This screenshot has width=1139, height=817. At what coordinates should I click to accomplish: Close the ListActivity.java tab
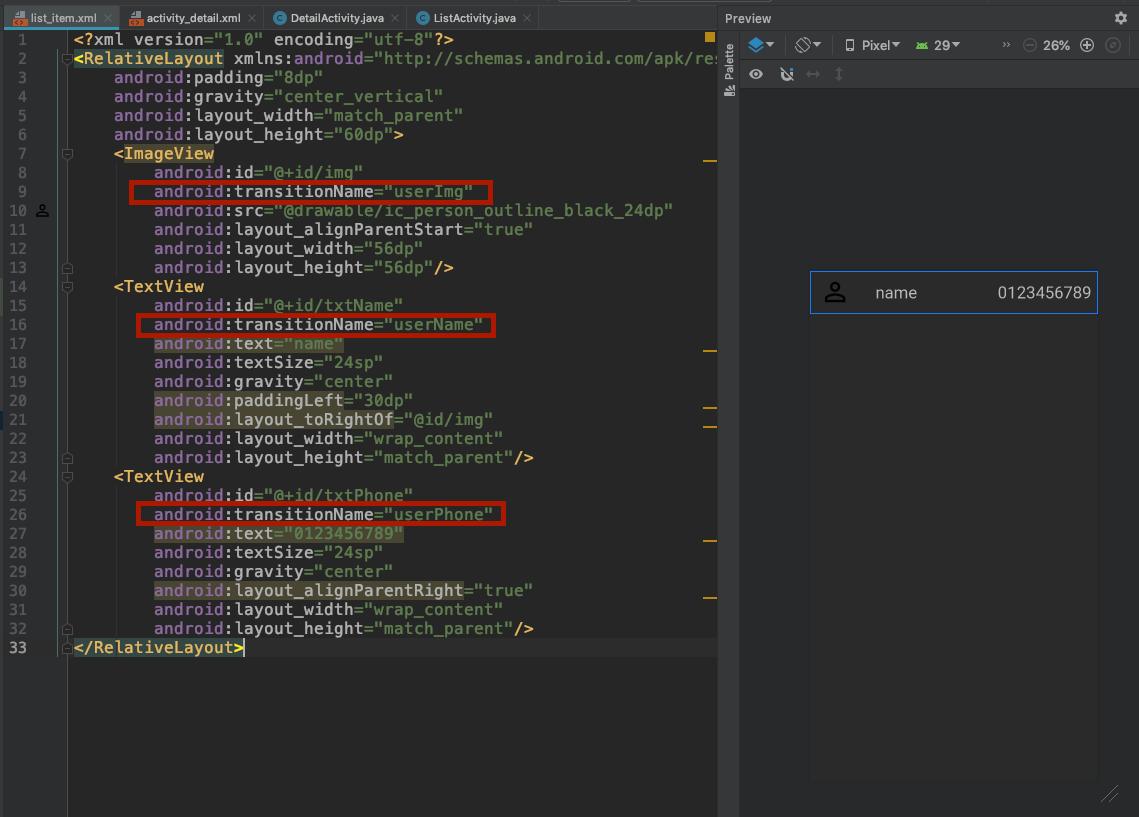pos(527,17)
